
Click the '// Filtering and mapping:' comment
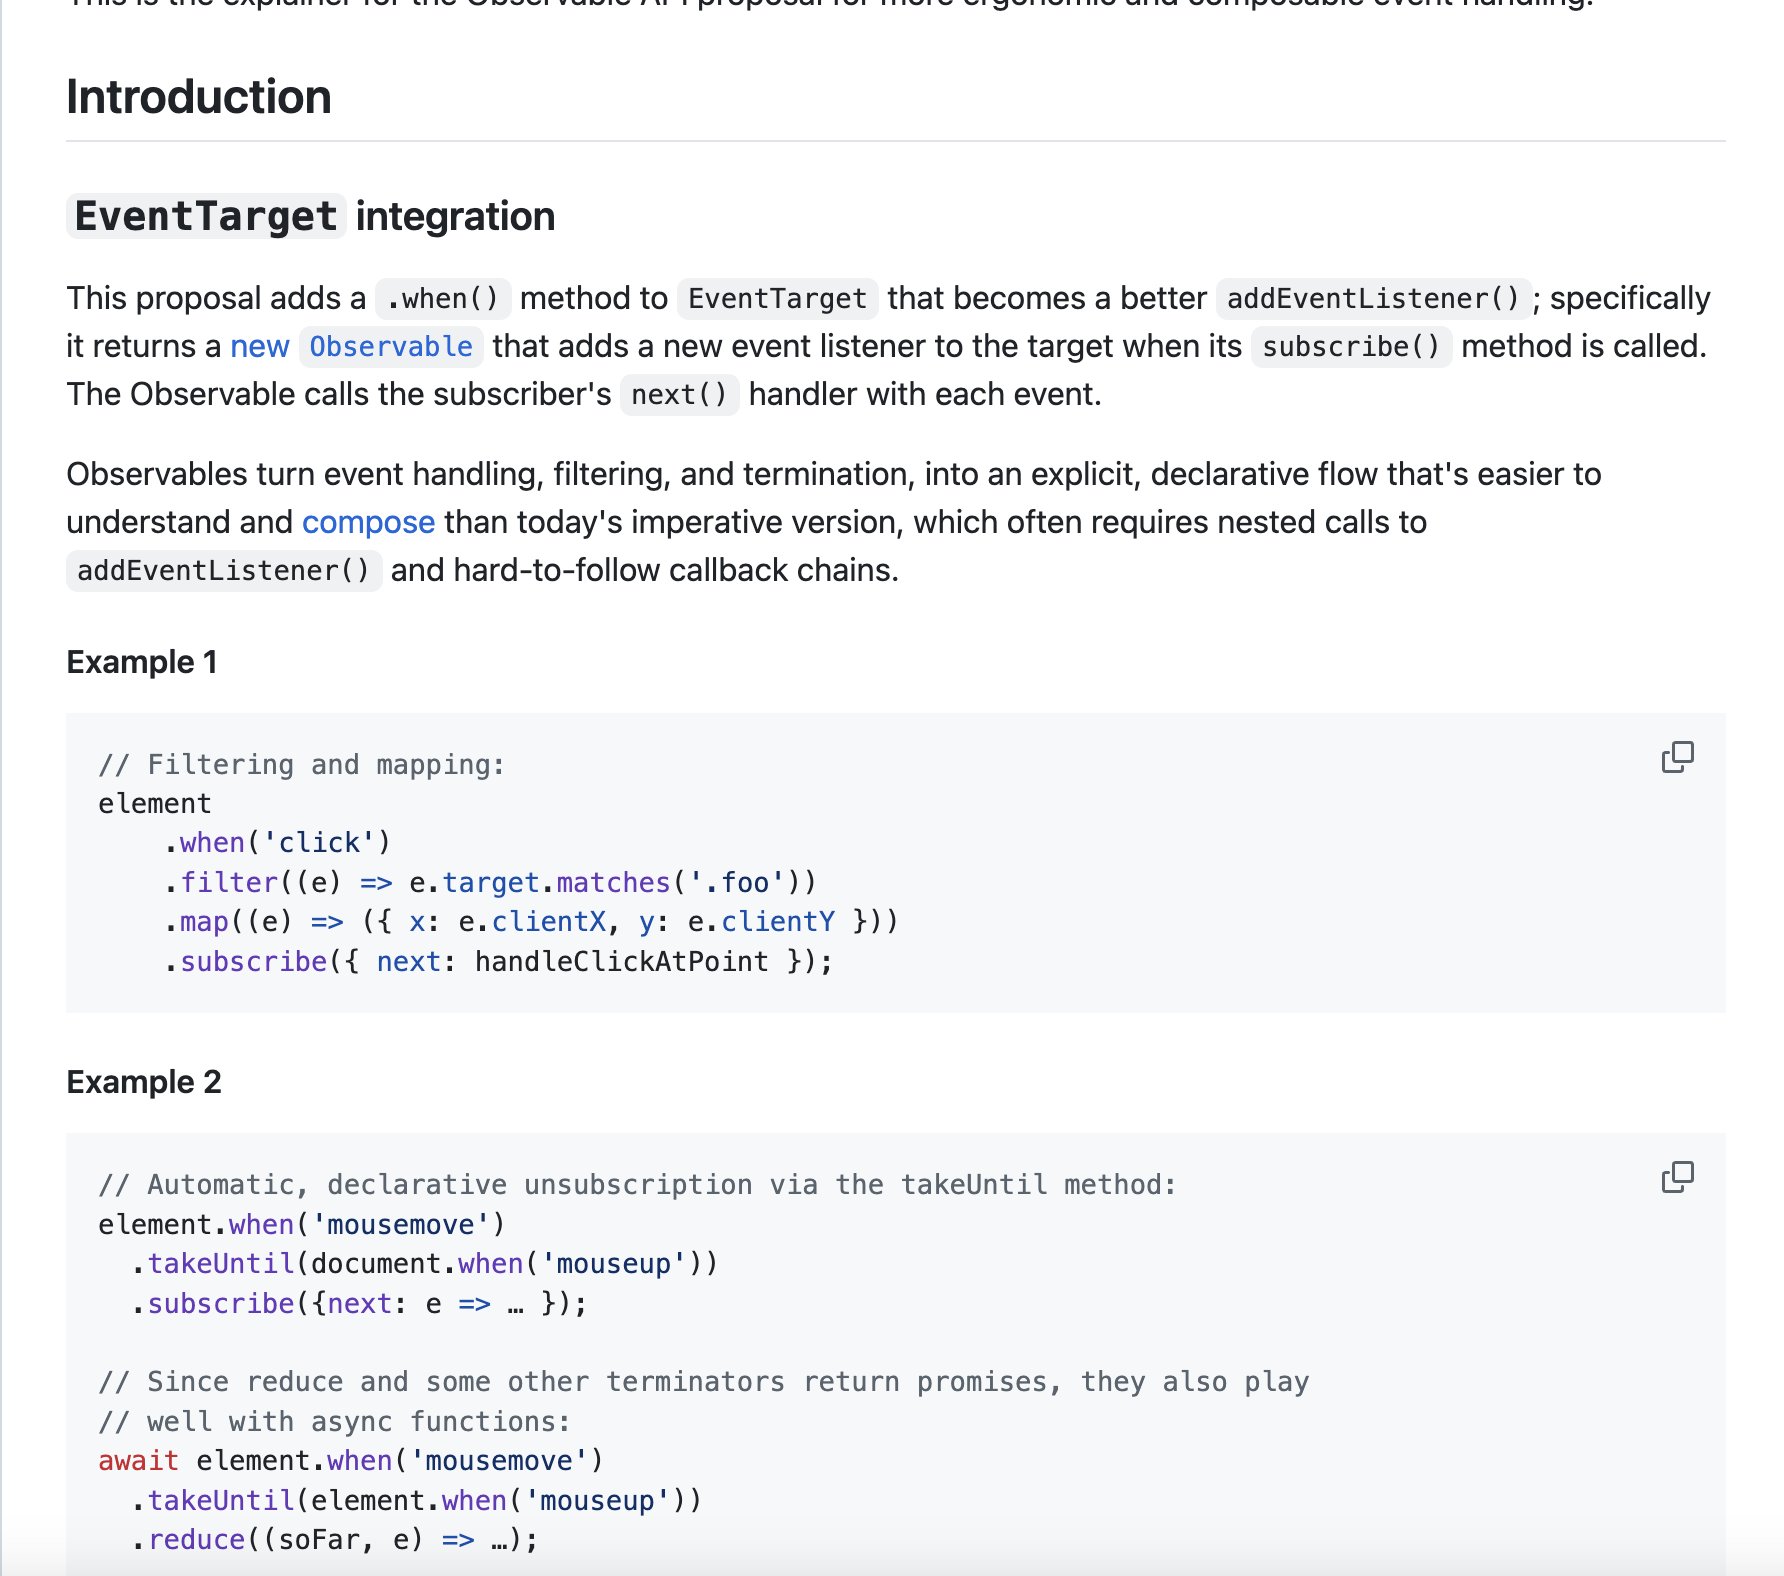coord(301,765)
